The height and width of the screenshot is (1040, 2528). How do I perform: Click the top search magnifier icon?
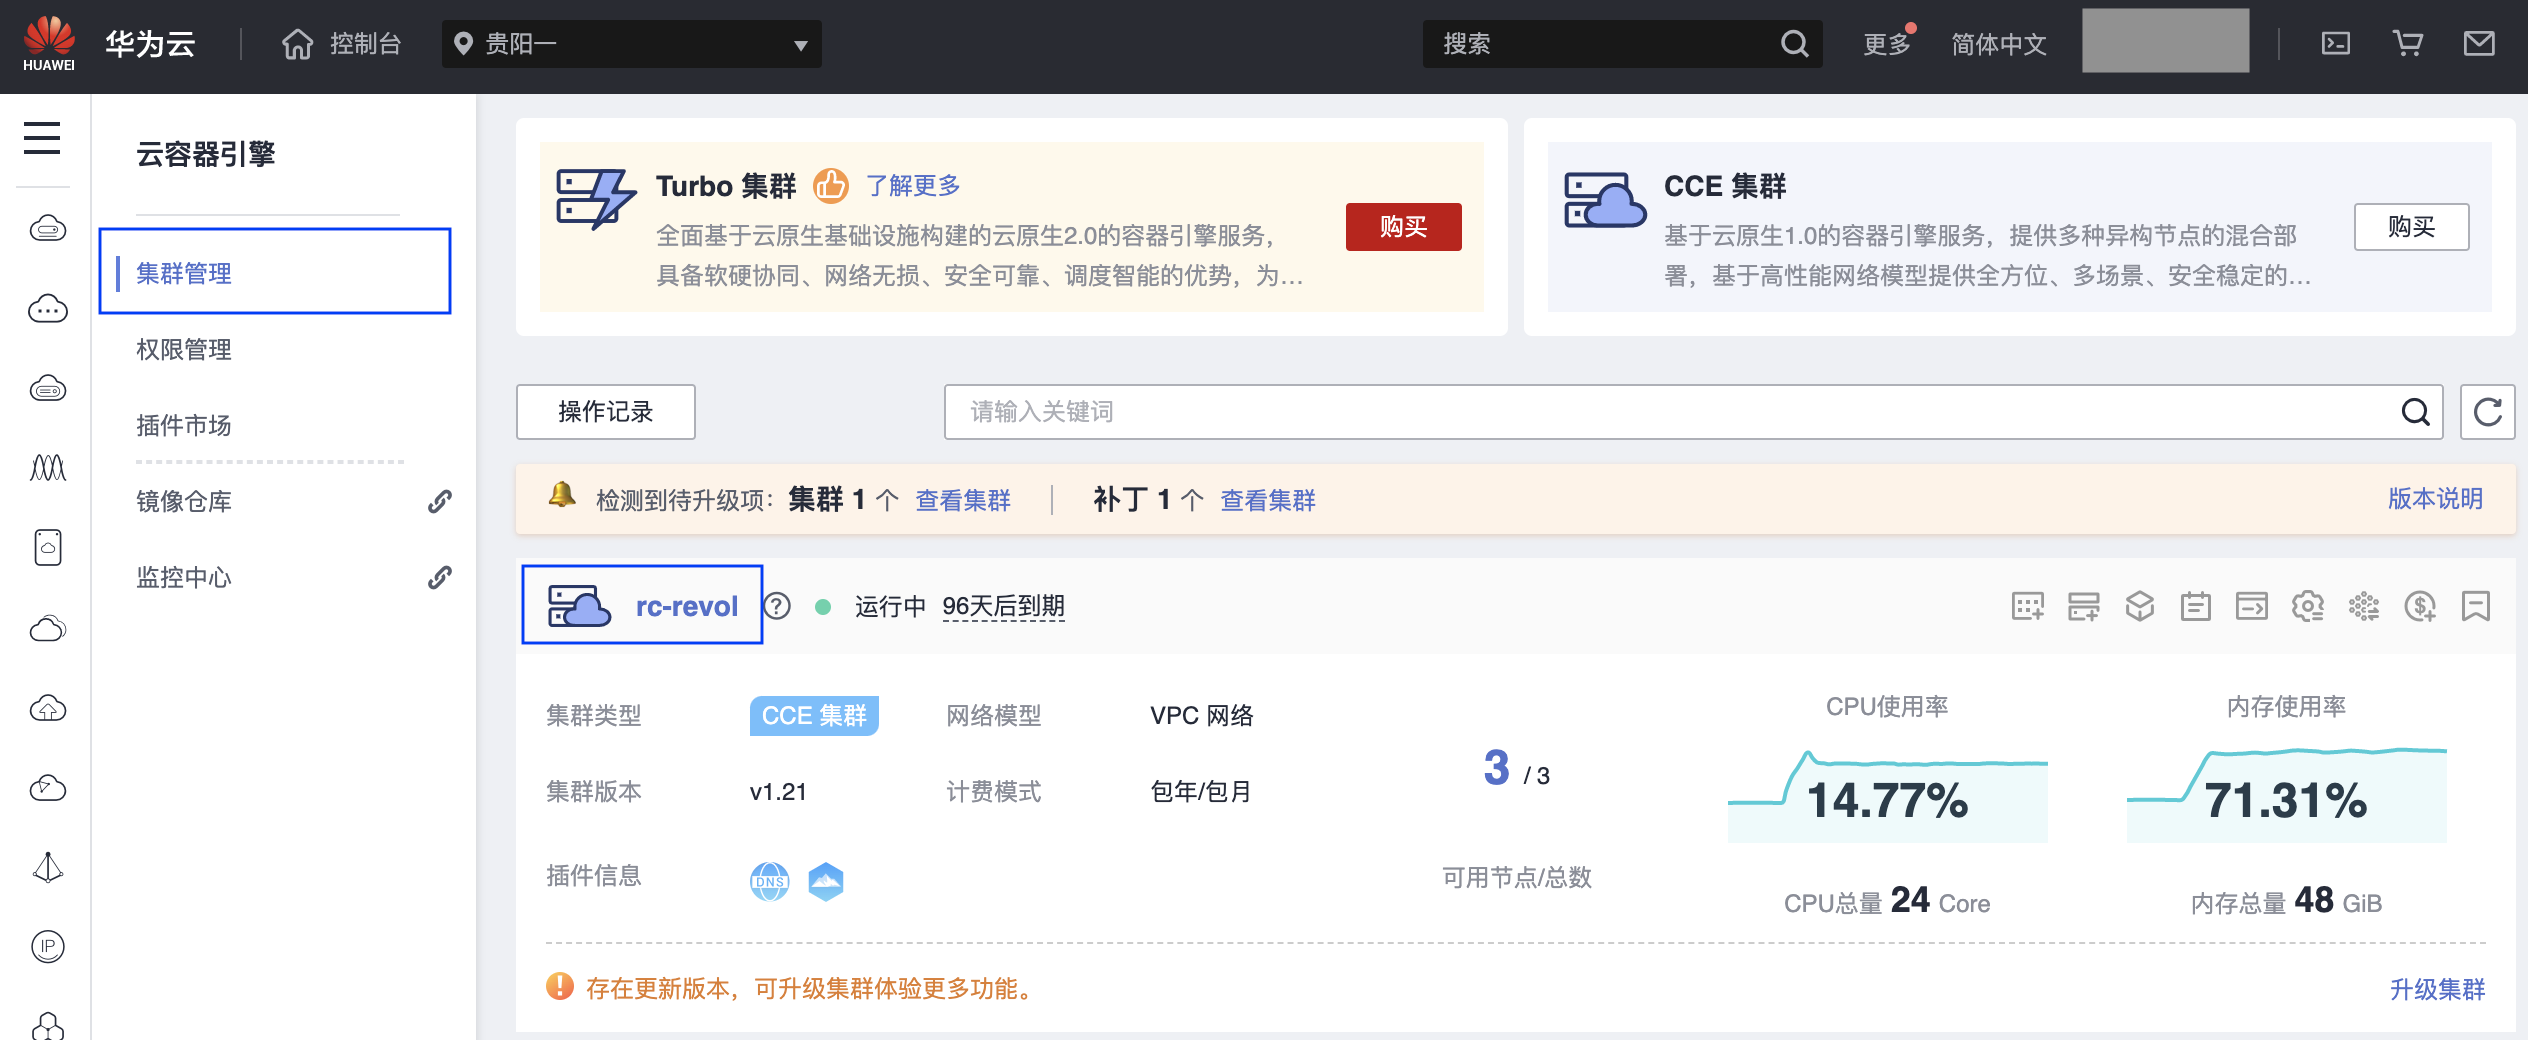(1794, 44)
